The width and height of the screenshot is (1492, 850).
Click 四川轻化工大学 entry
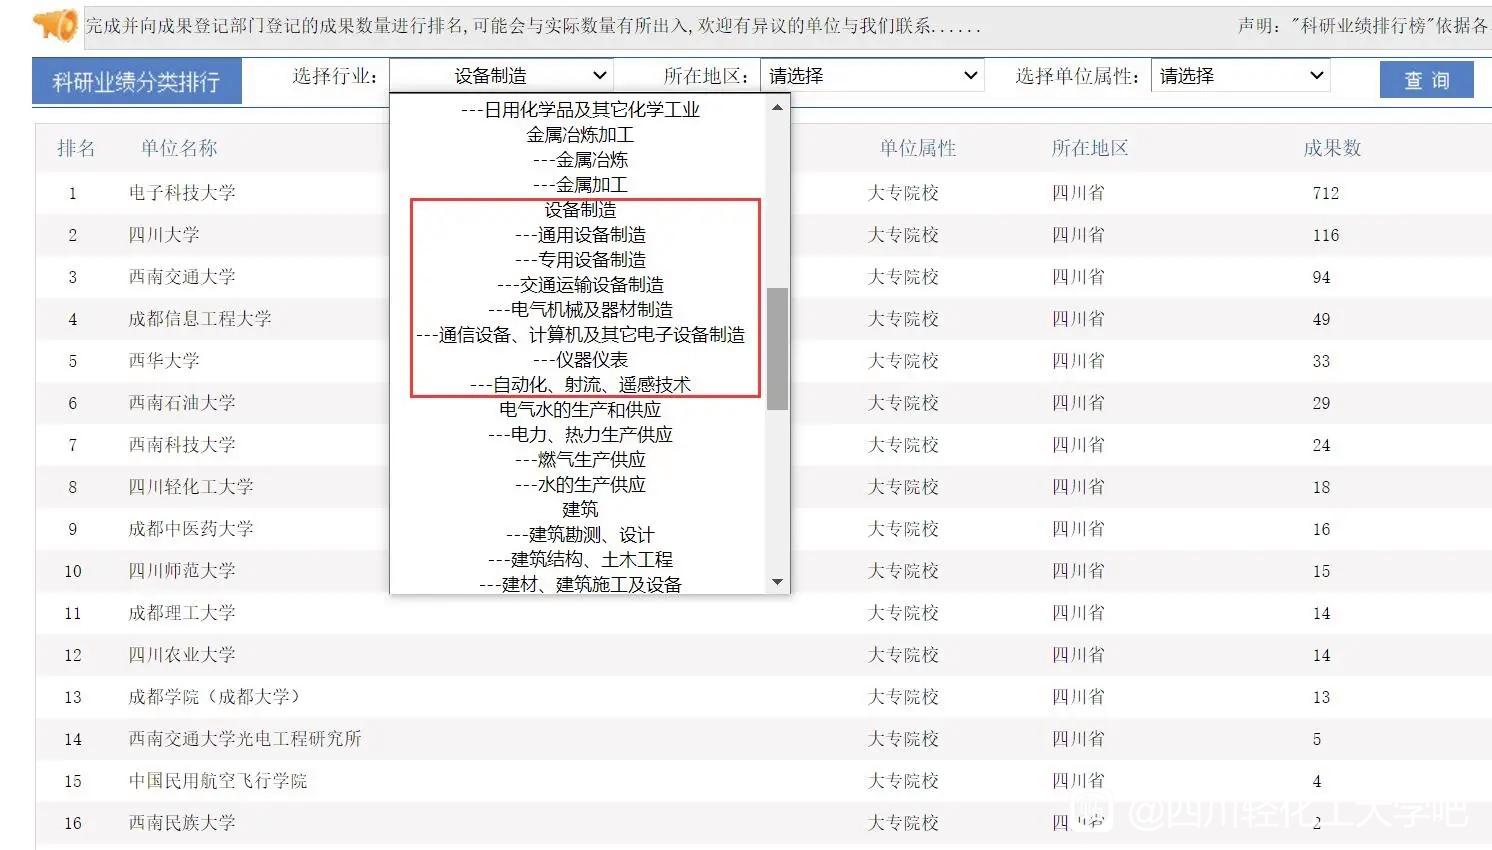[x=191, y=487]
